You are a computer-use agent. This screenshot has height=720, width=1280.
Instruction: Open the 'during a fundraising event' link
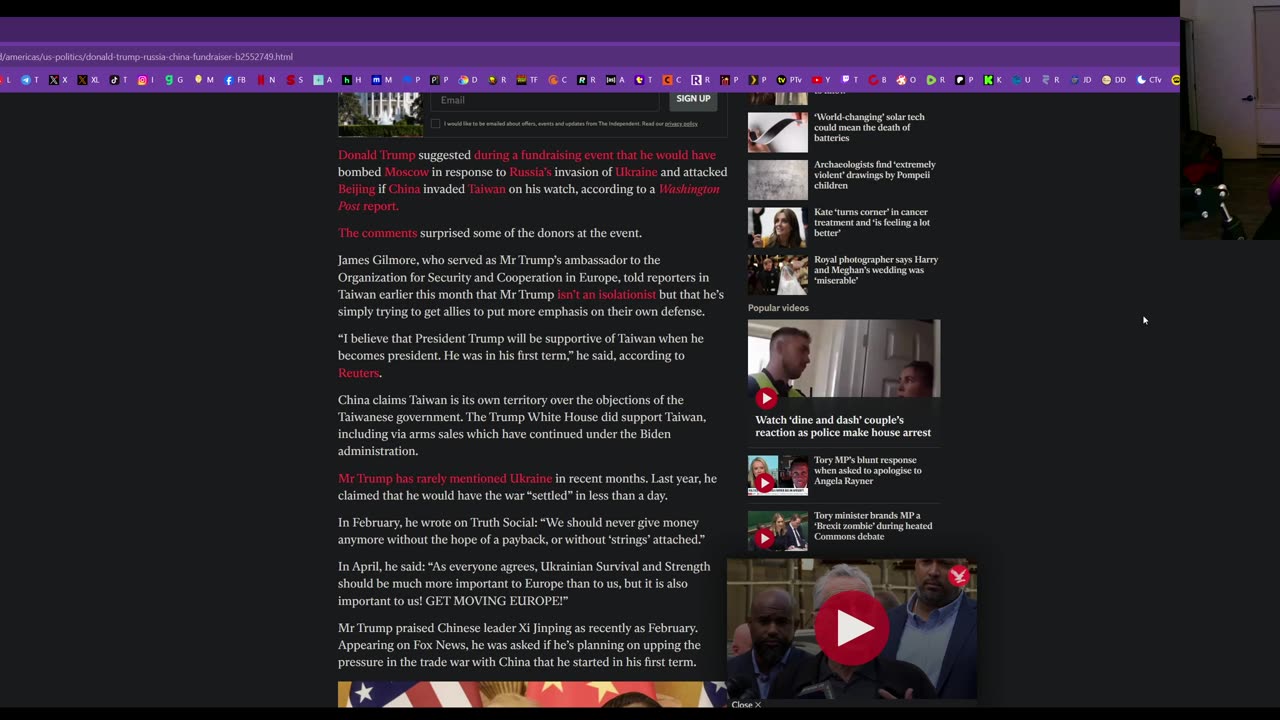click(595, 155)
